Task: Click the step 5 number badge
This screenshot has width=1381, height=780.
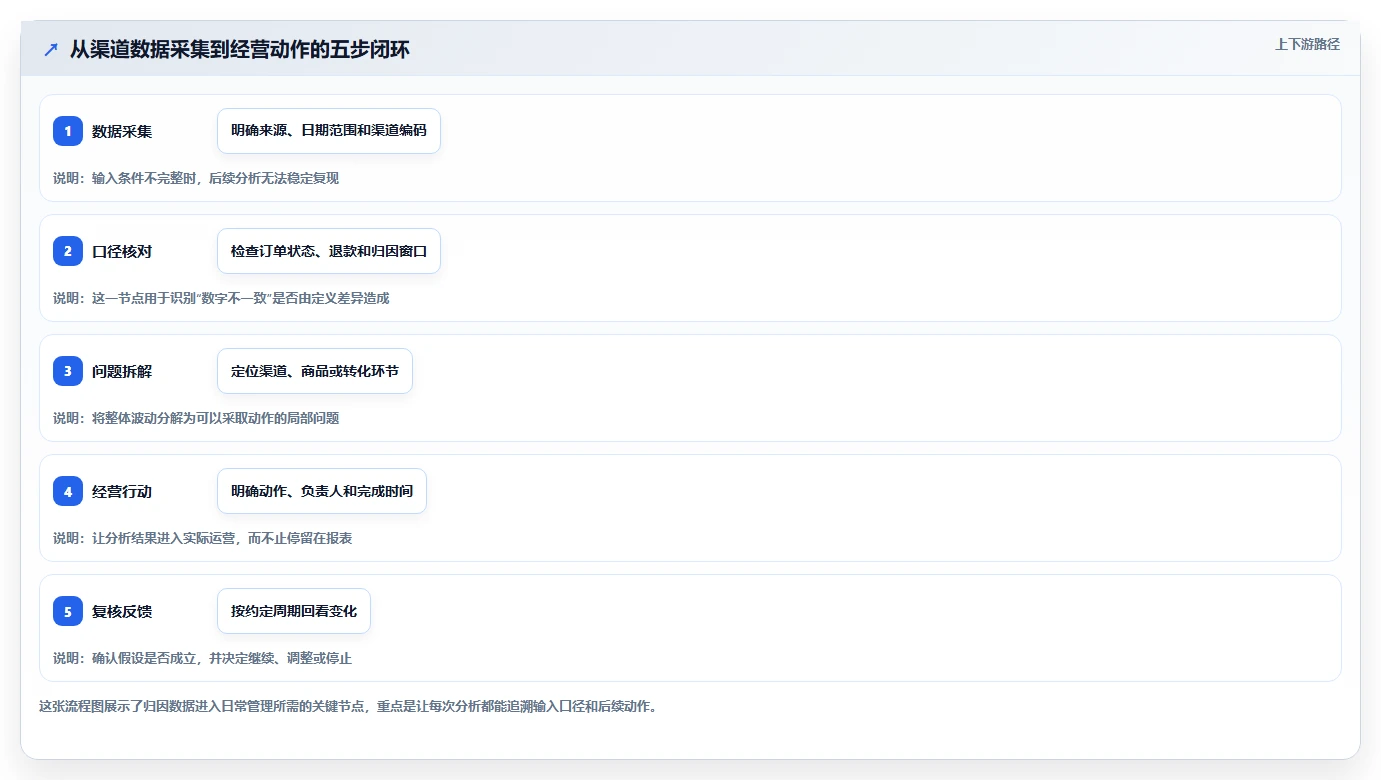Action: pos(68,611)
